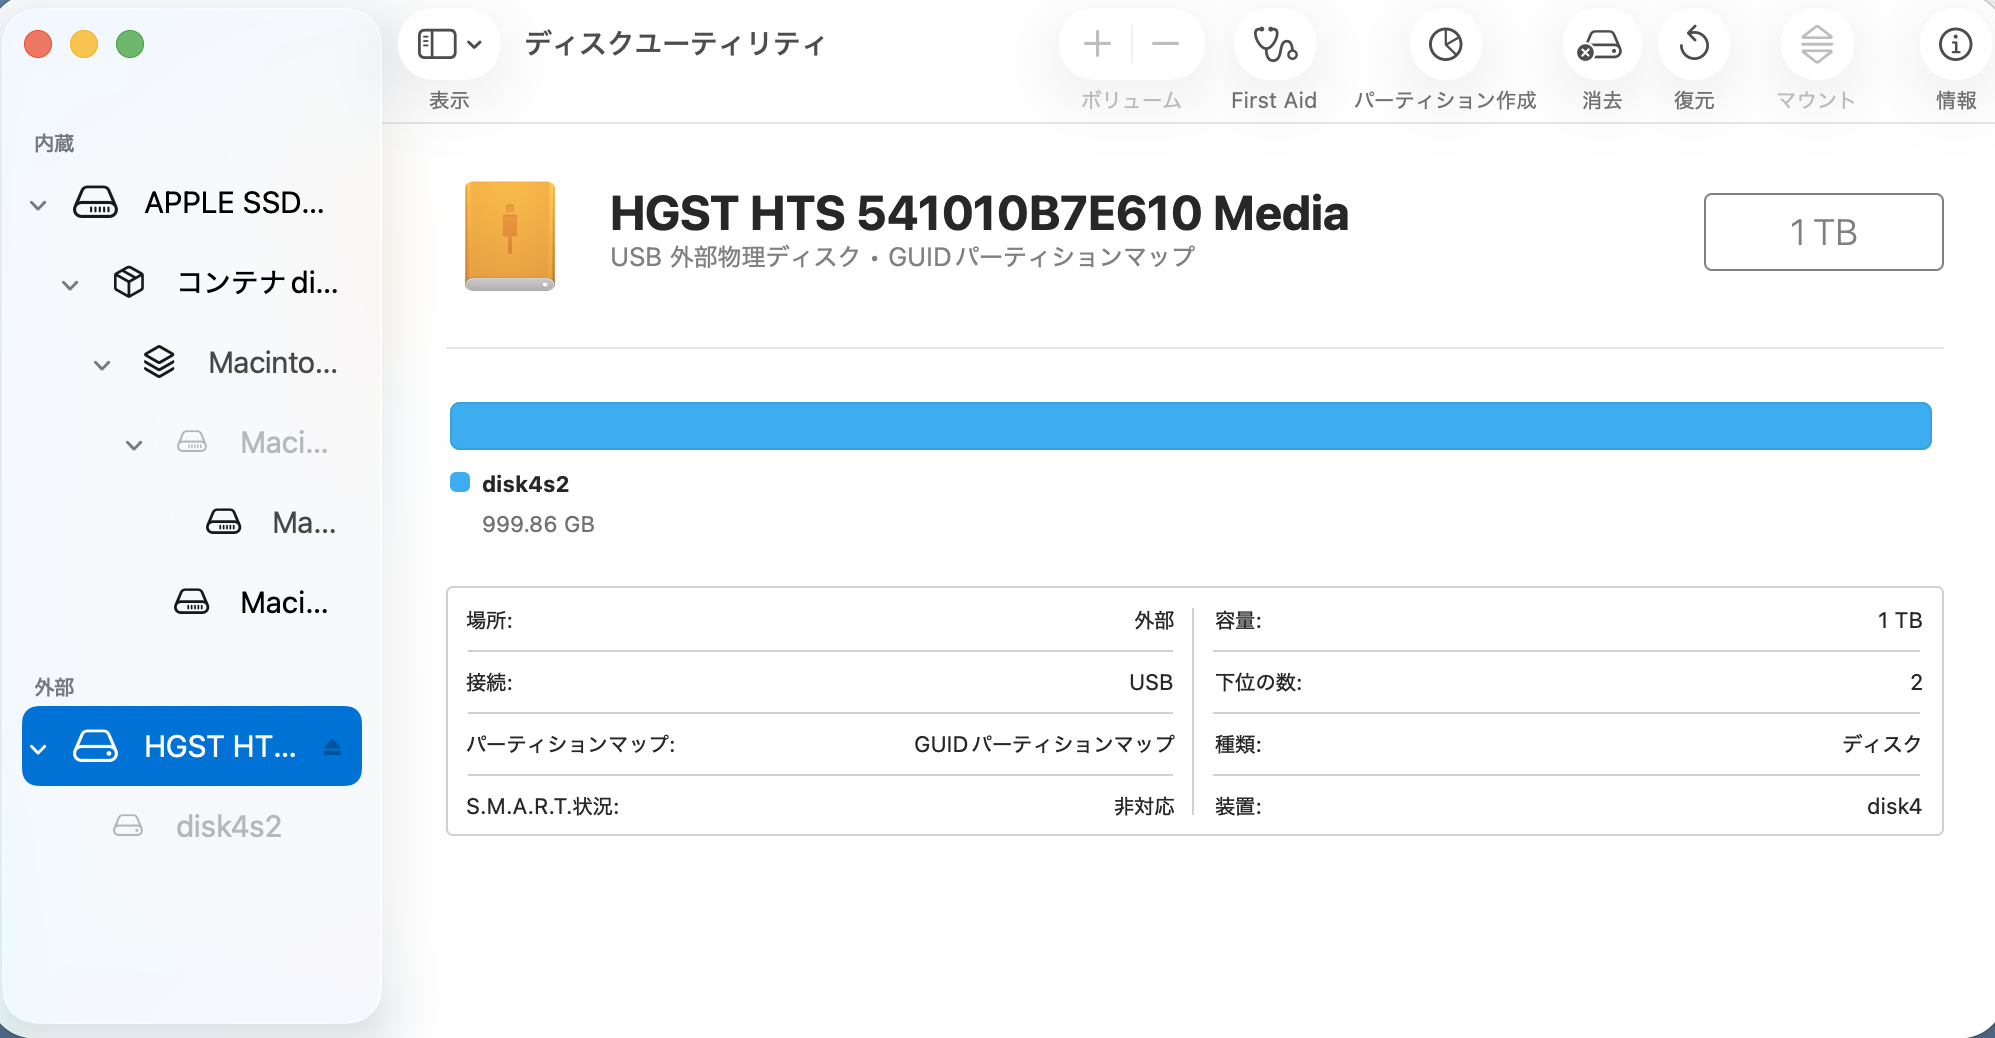1995x1038 pixels.
Task: Show disk info with the 情報 icon
Action: click(x=1955, y=44)
